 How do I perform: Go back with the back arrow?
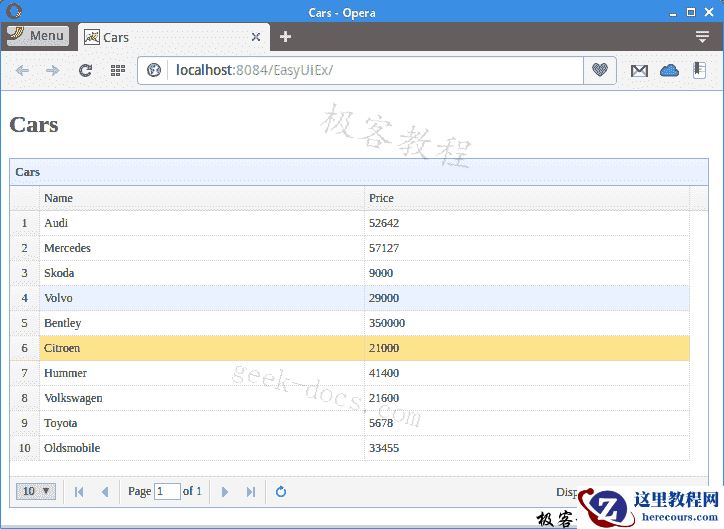pos(22,71)
